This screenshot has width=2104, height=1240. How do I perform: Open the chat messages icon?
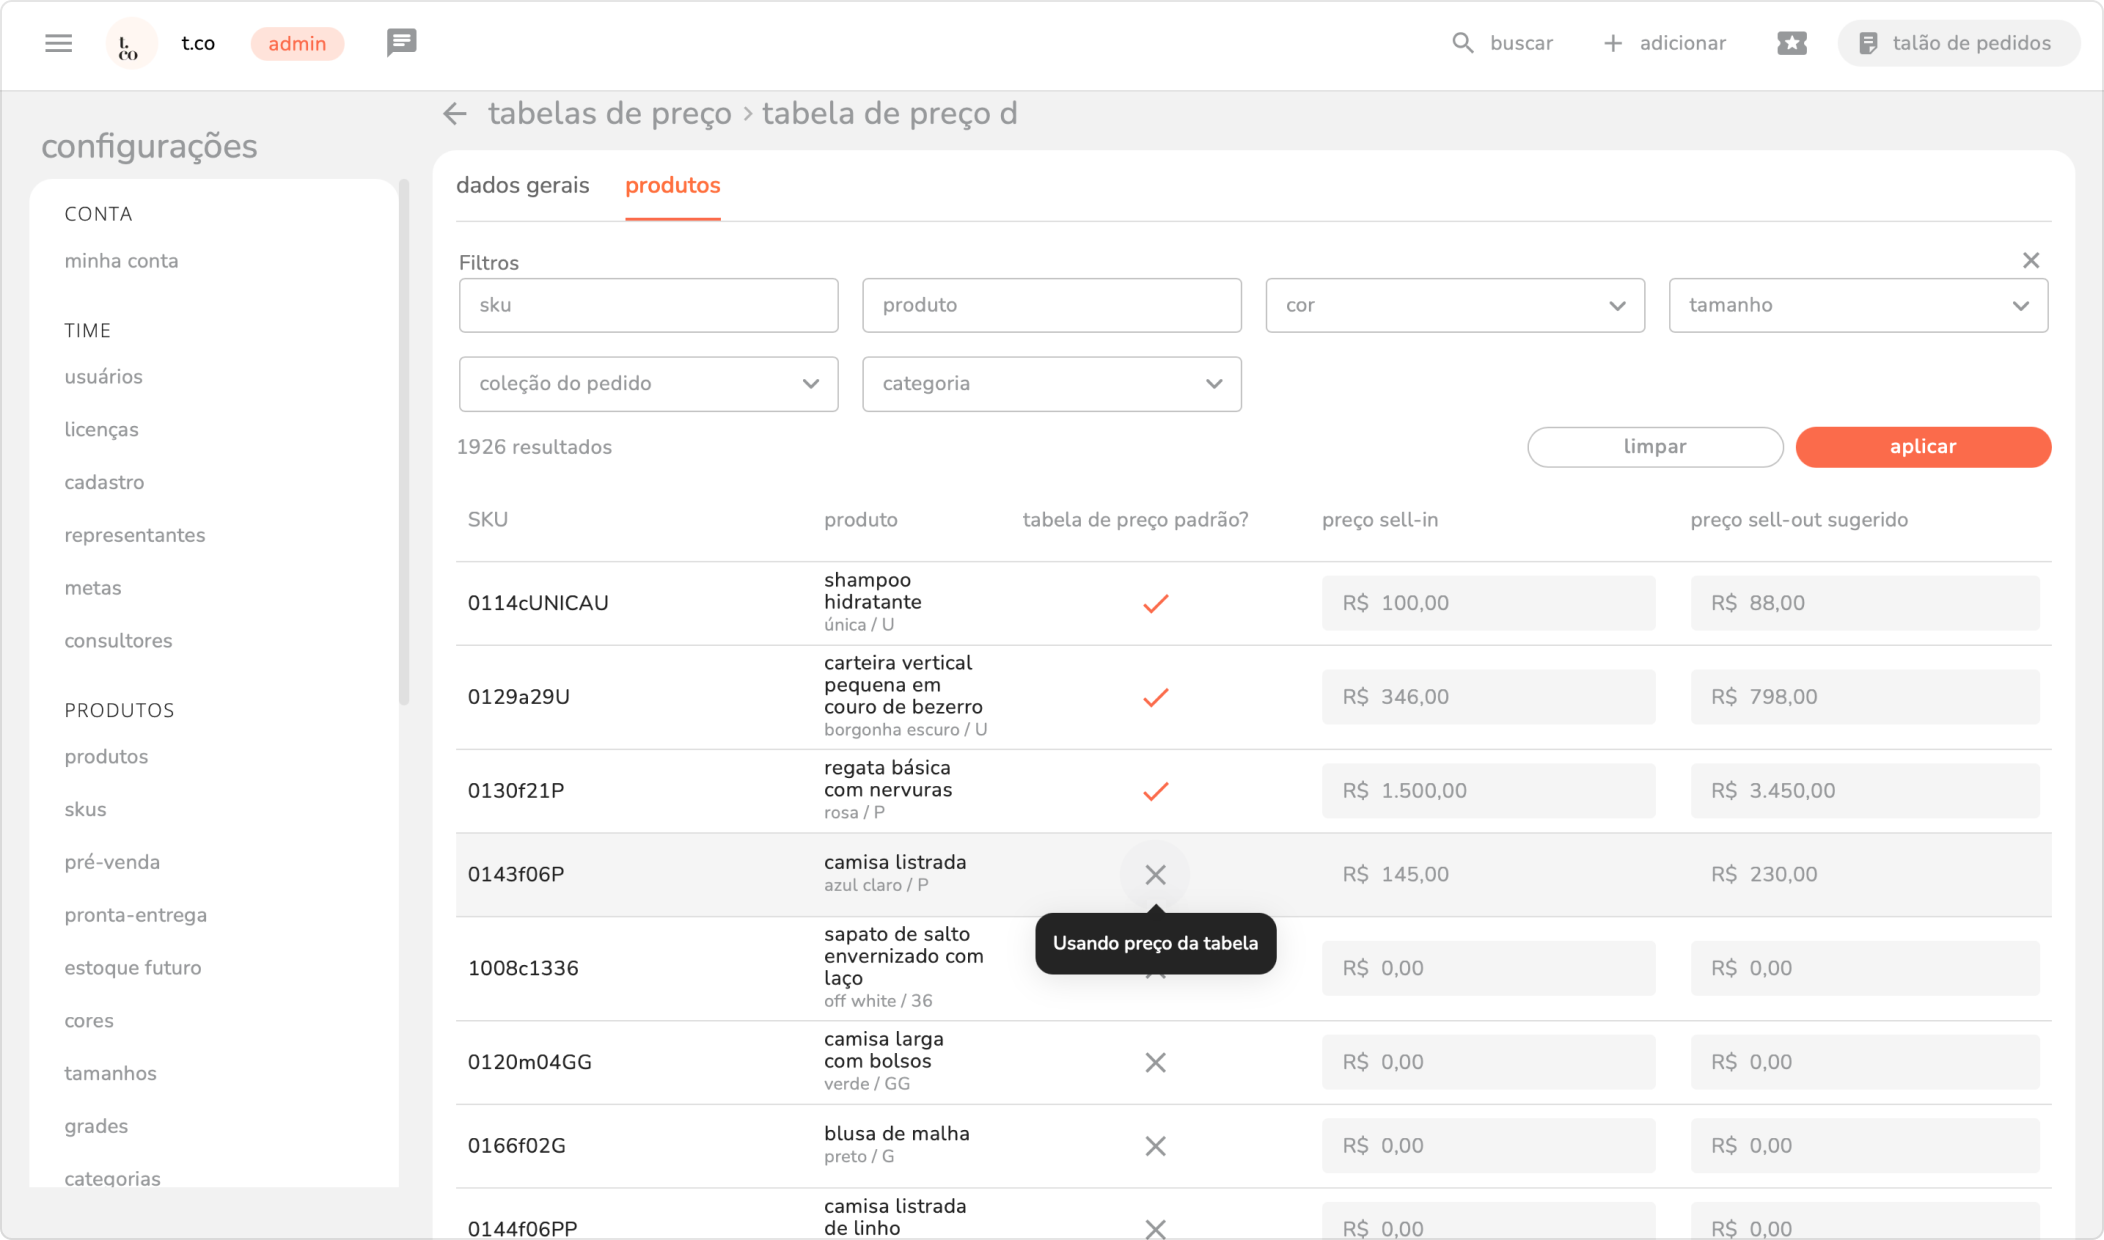coord(401,43)
